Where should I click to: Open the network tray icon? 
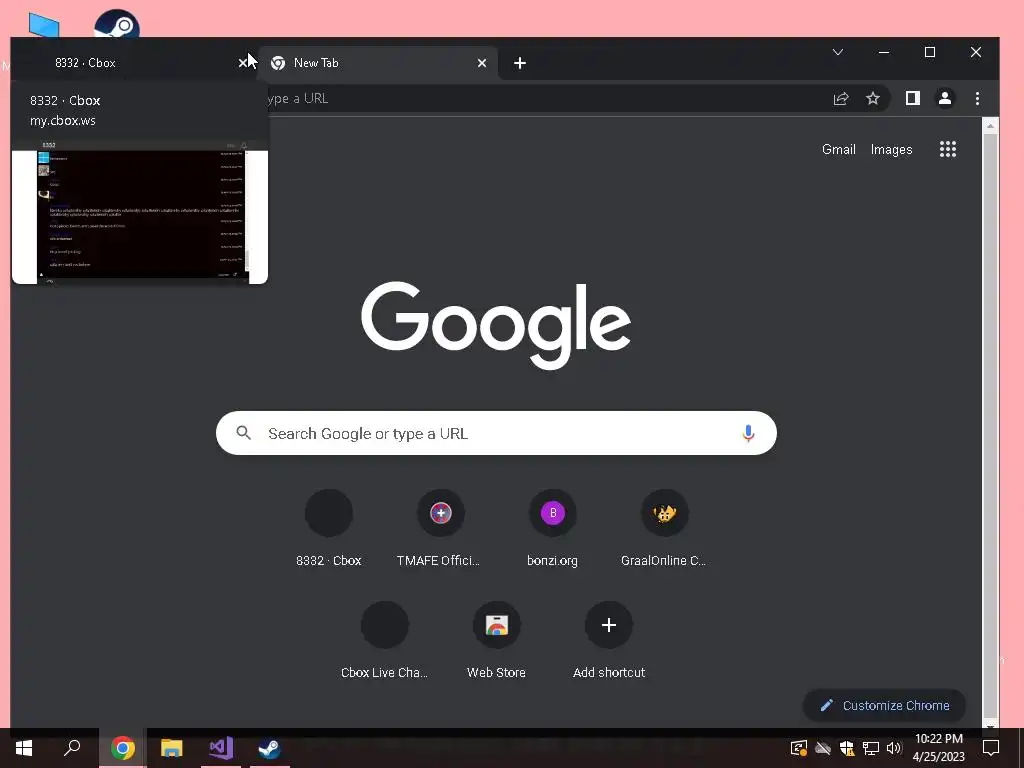pos(871,748)
